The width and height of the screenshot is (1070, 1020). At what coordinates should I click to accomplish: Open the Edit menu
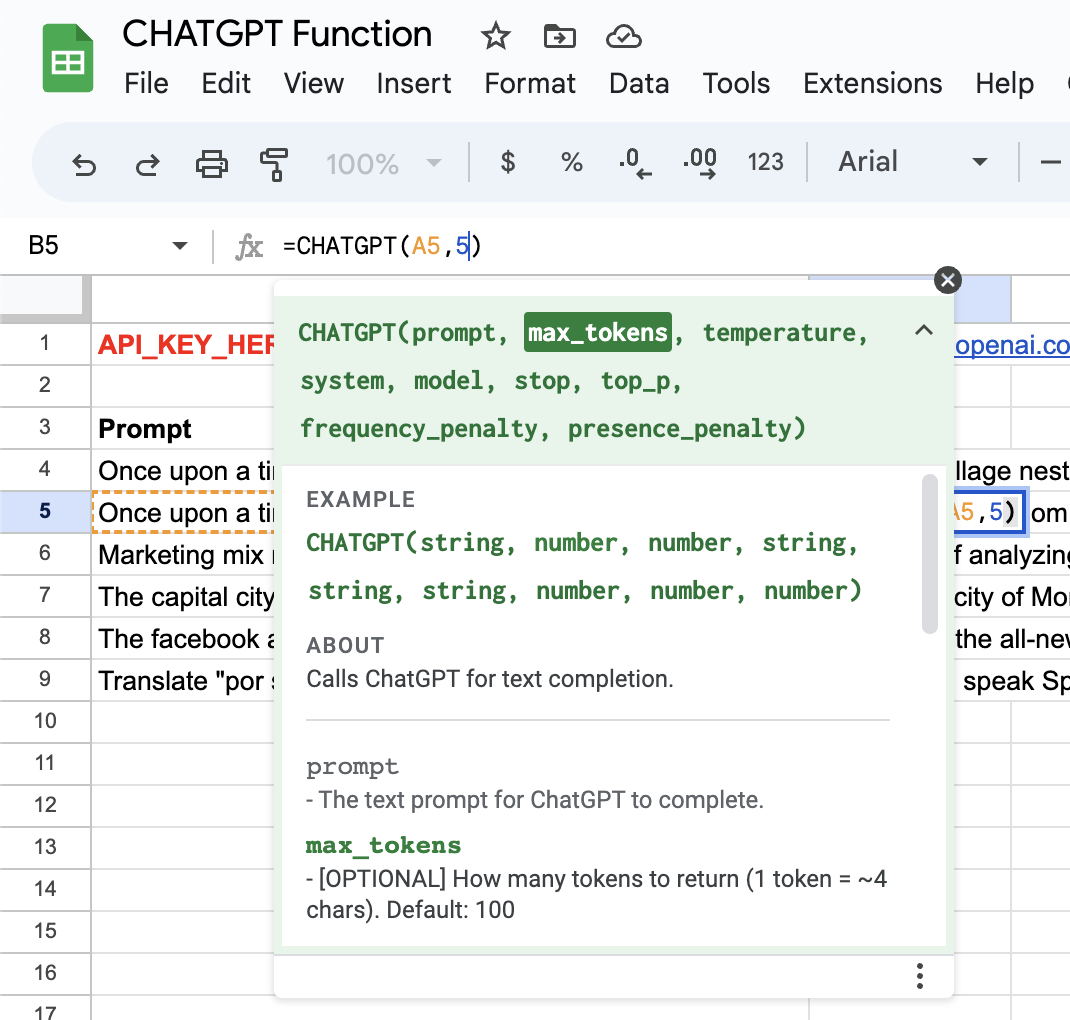pyautogui.click(x=226, y=83)
